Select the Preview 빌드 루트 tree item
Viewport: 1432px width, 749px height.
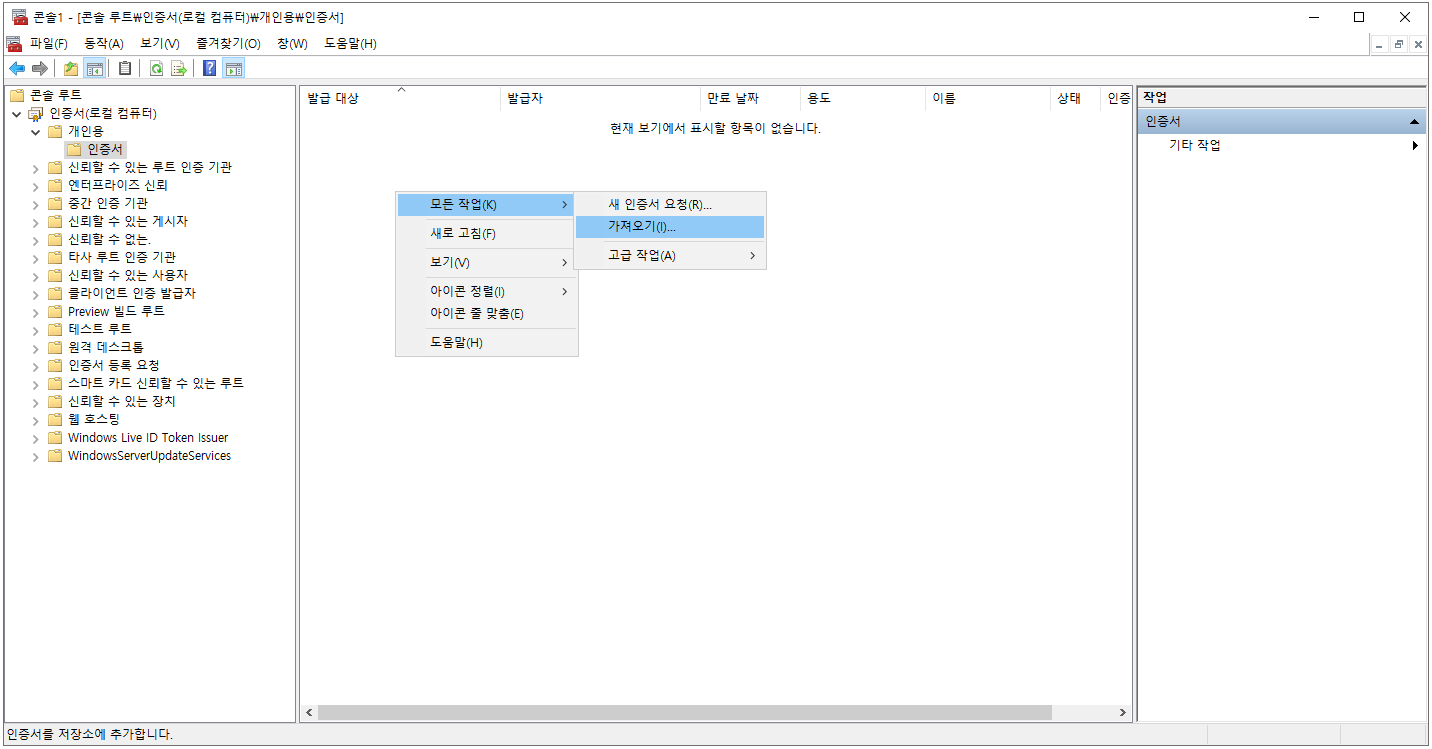(x=116, y=311)
